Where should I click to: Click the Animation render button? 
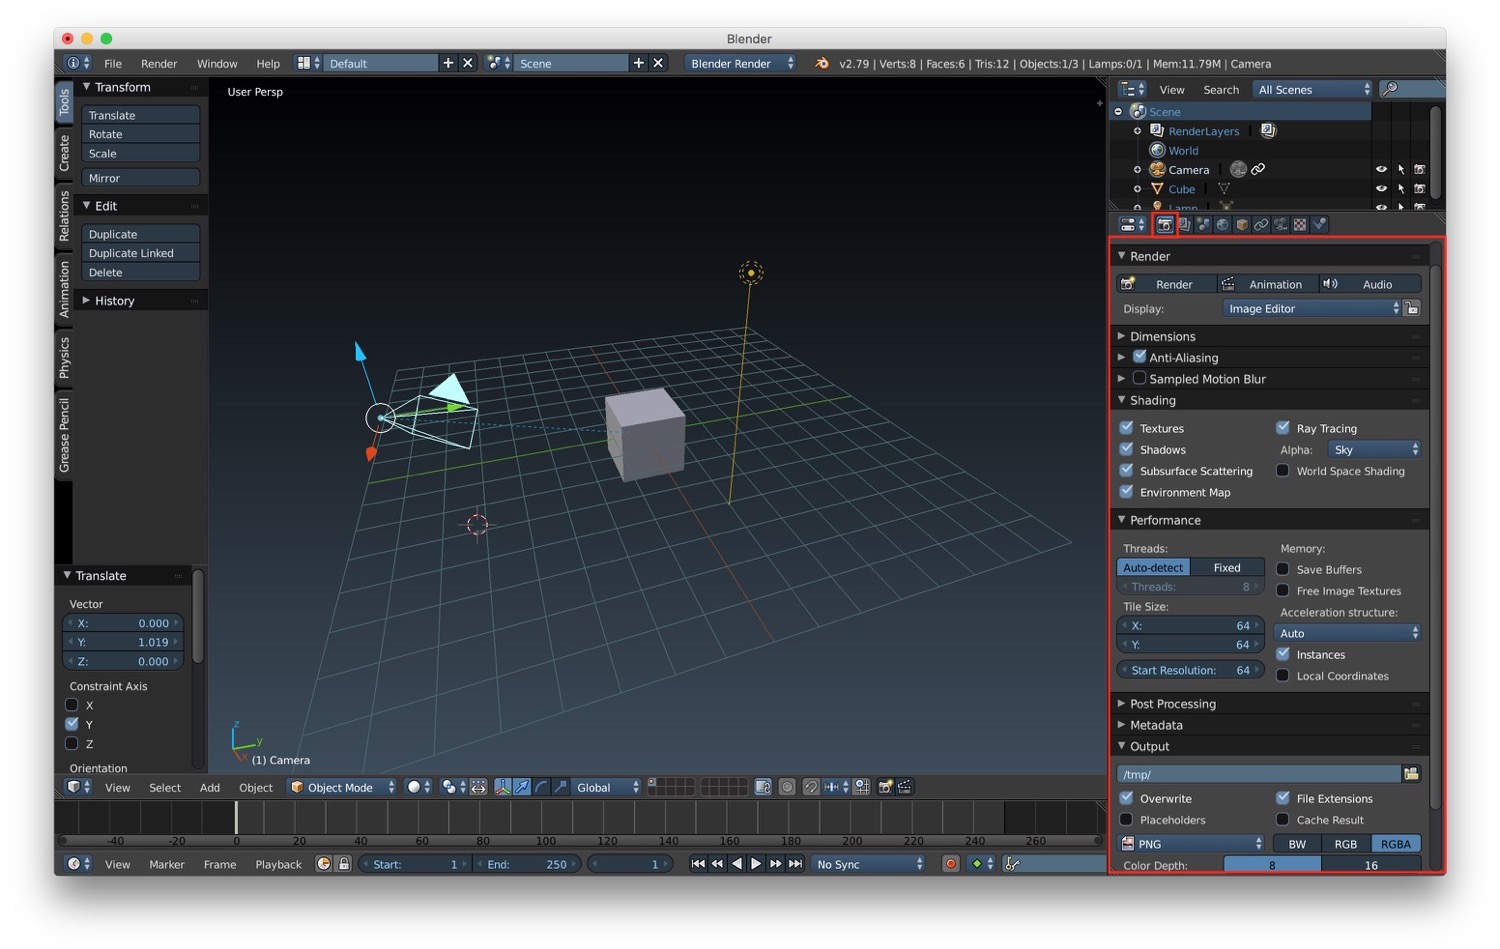click(x=1269, y=284)
